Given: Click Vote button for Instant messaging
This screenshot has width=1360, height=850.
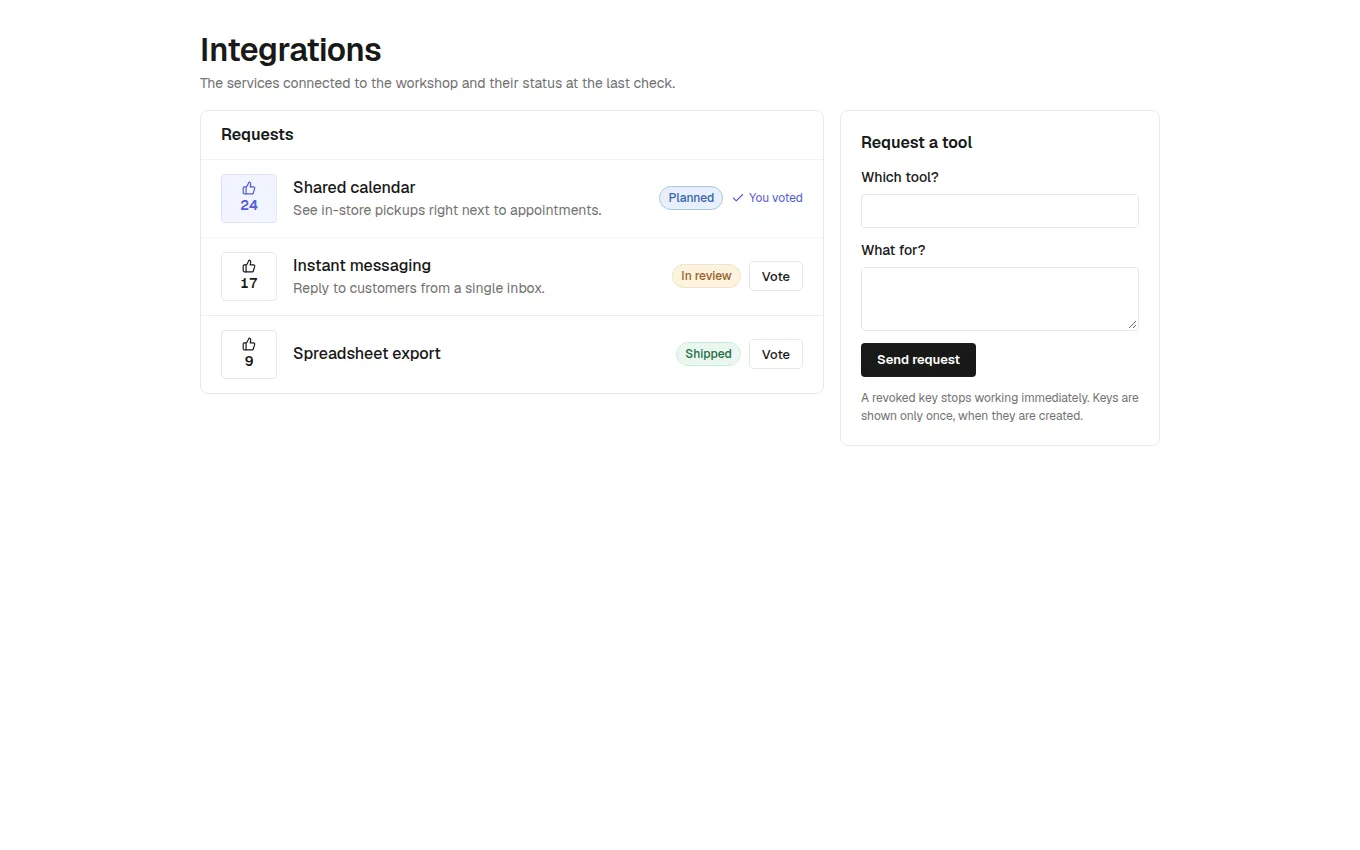Looking at the screenshot, I should pyautogui.click(x=776, y=276).
